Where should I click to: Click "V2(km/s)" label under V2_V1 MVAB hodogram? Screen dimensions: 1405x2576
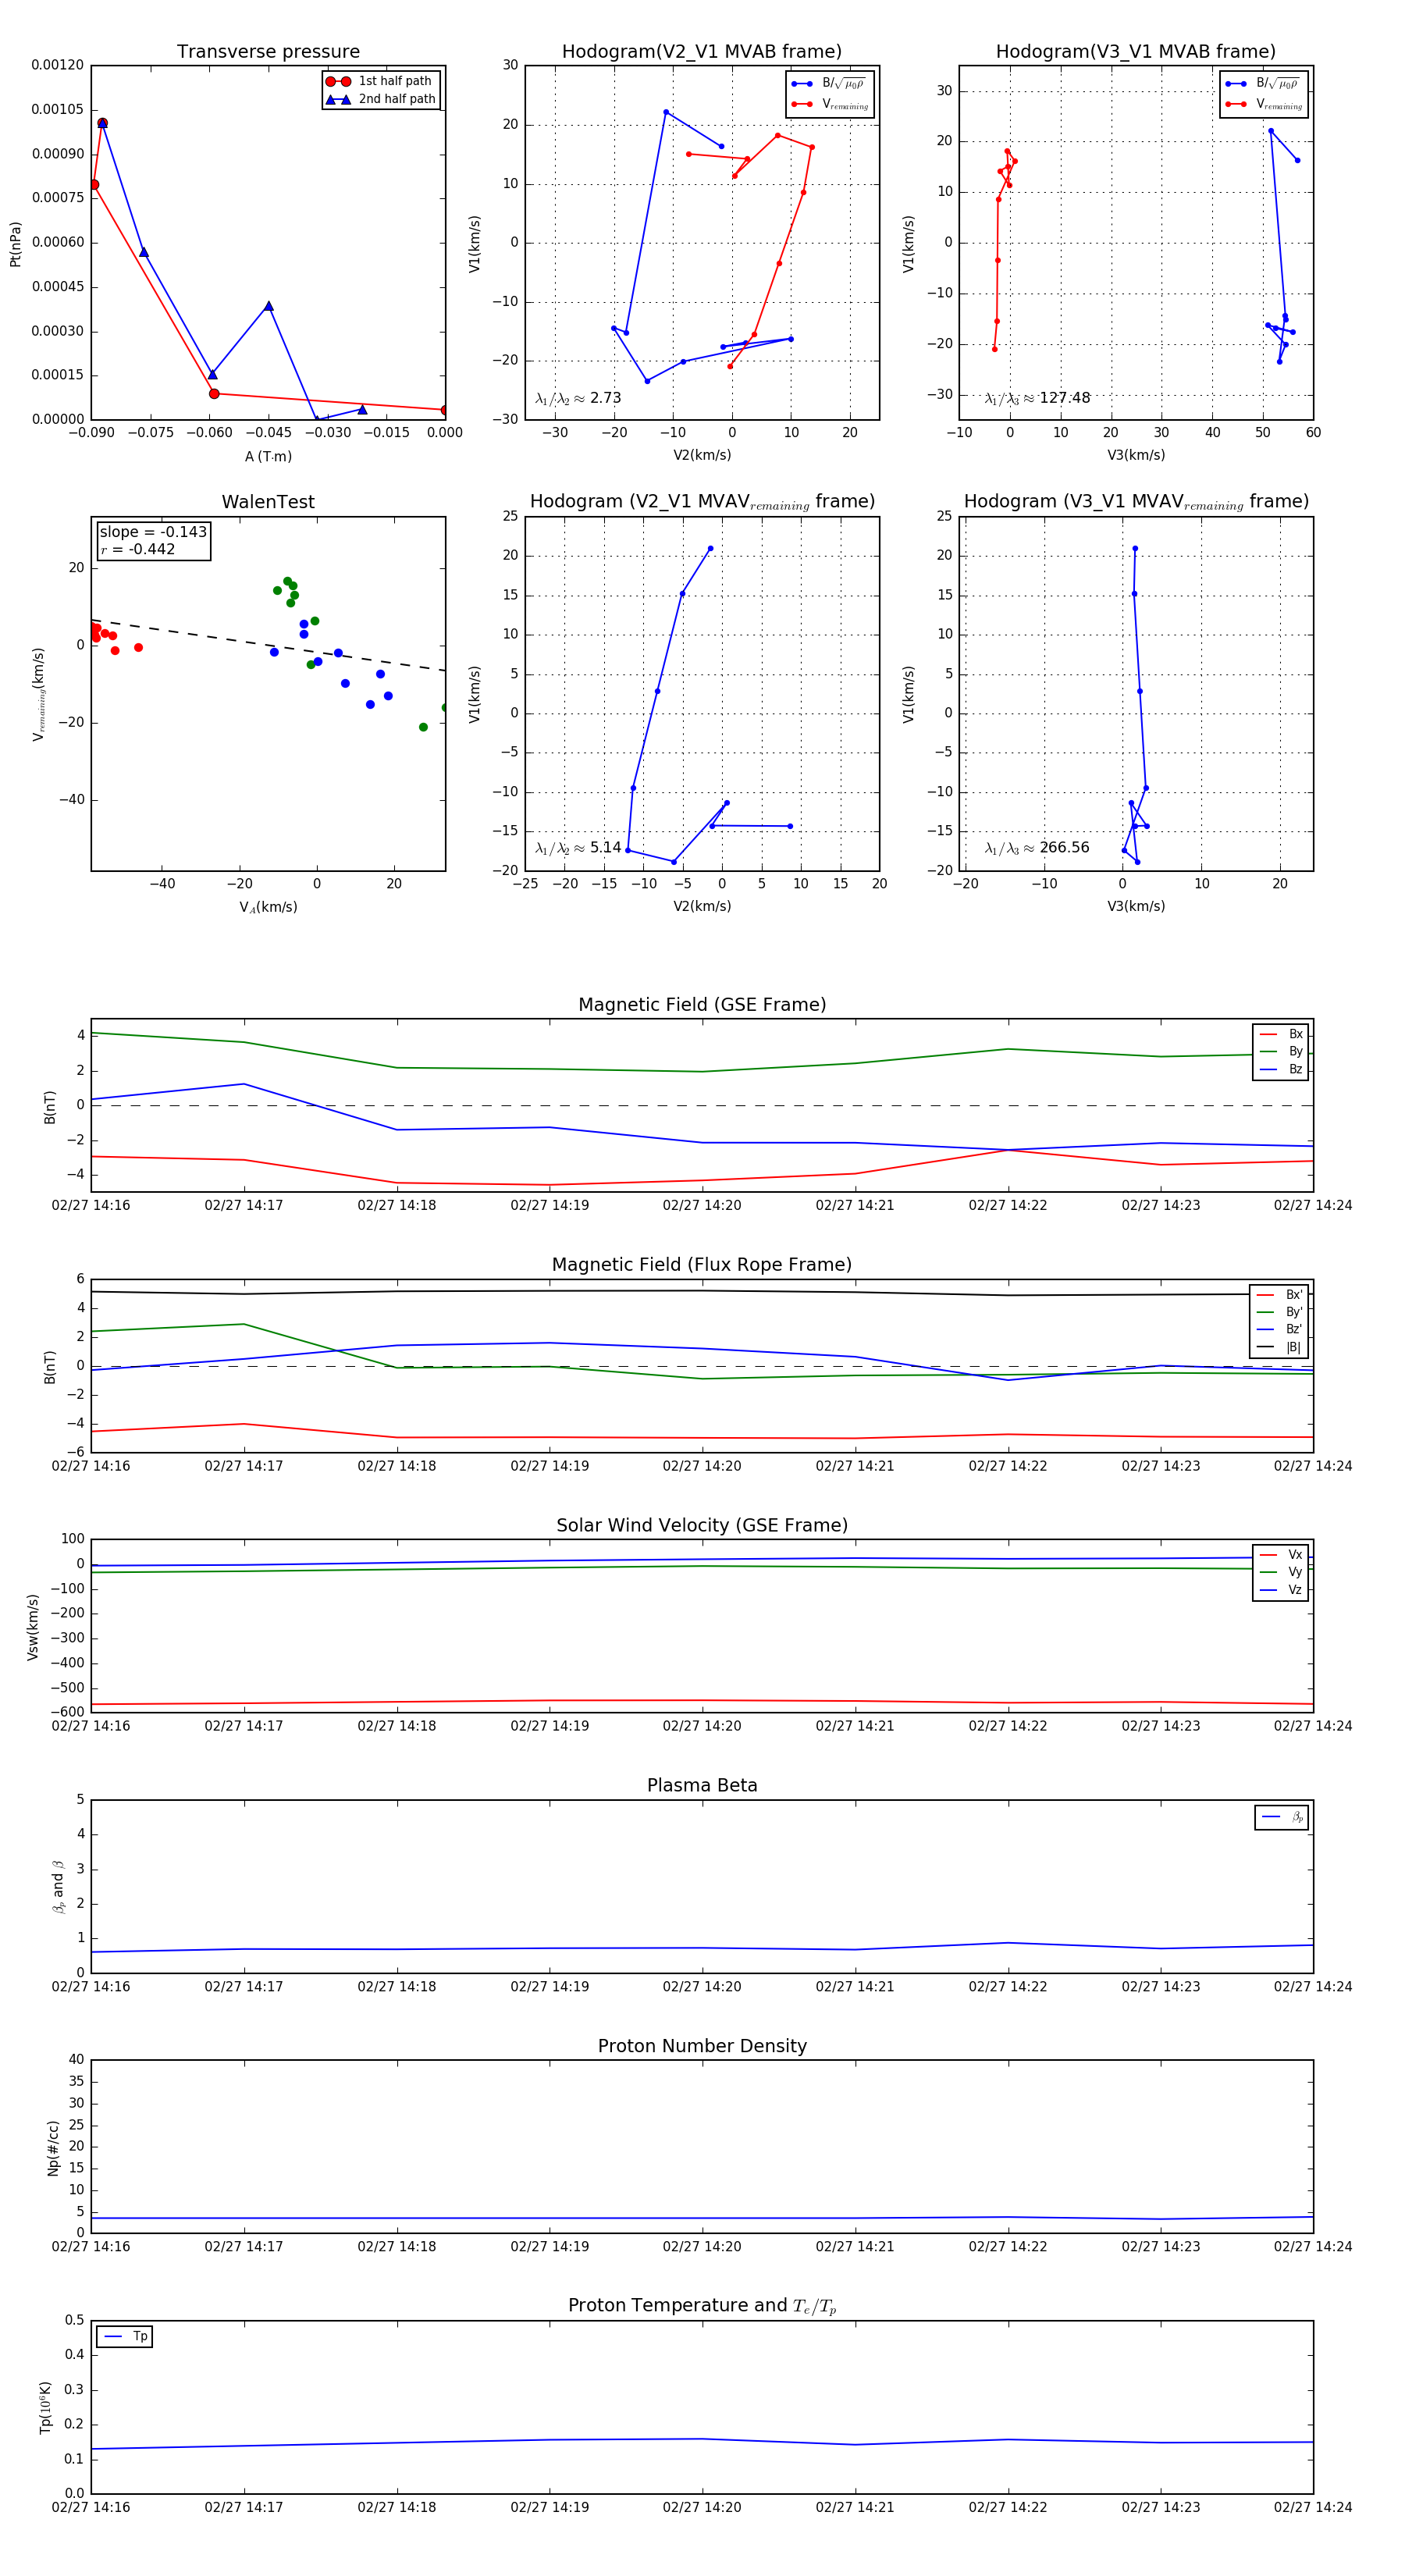pos(702,455)
